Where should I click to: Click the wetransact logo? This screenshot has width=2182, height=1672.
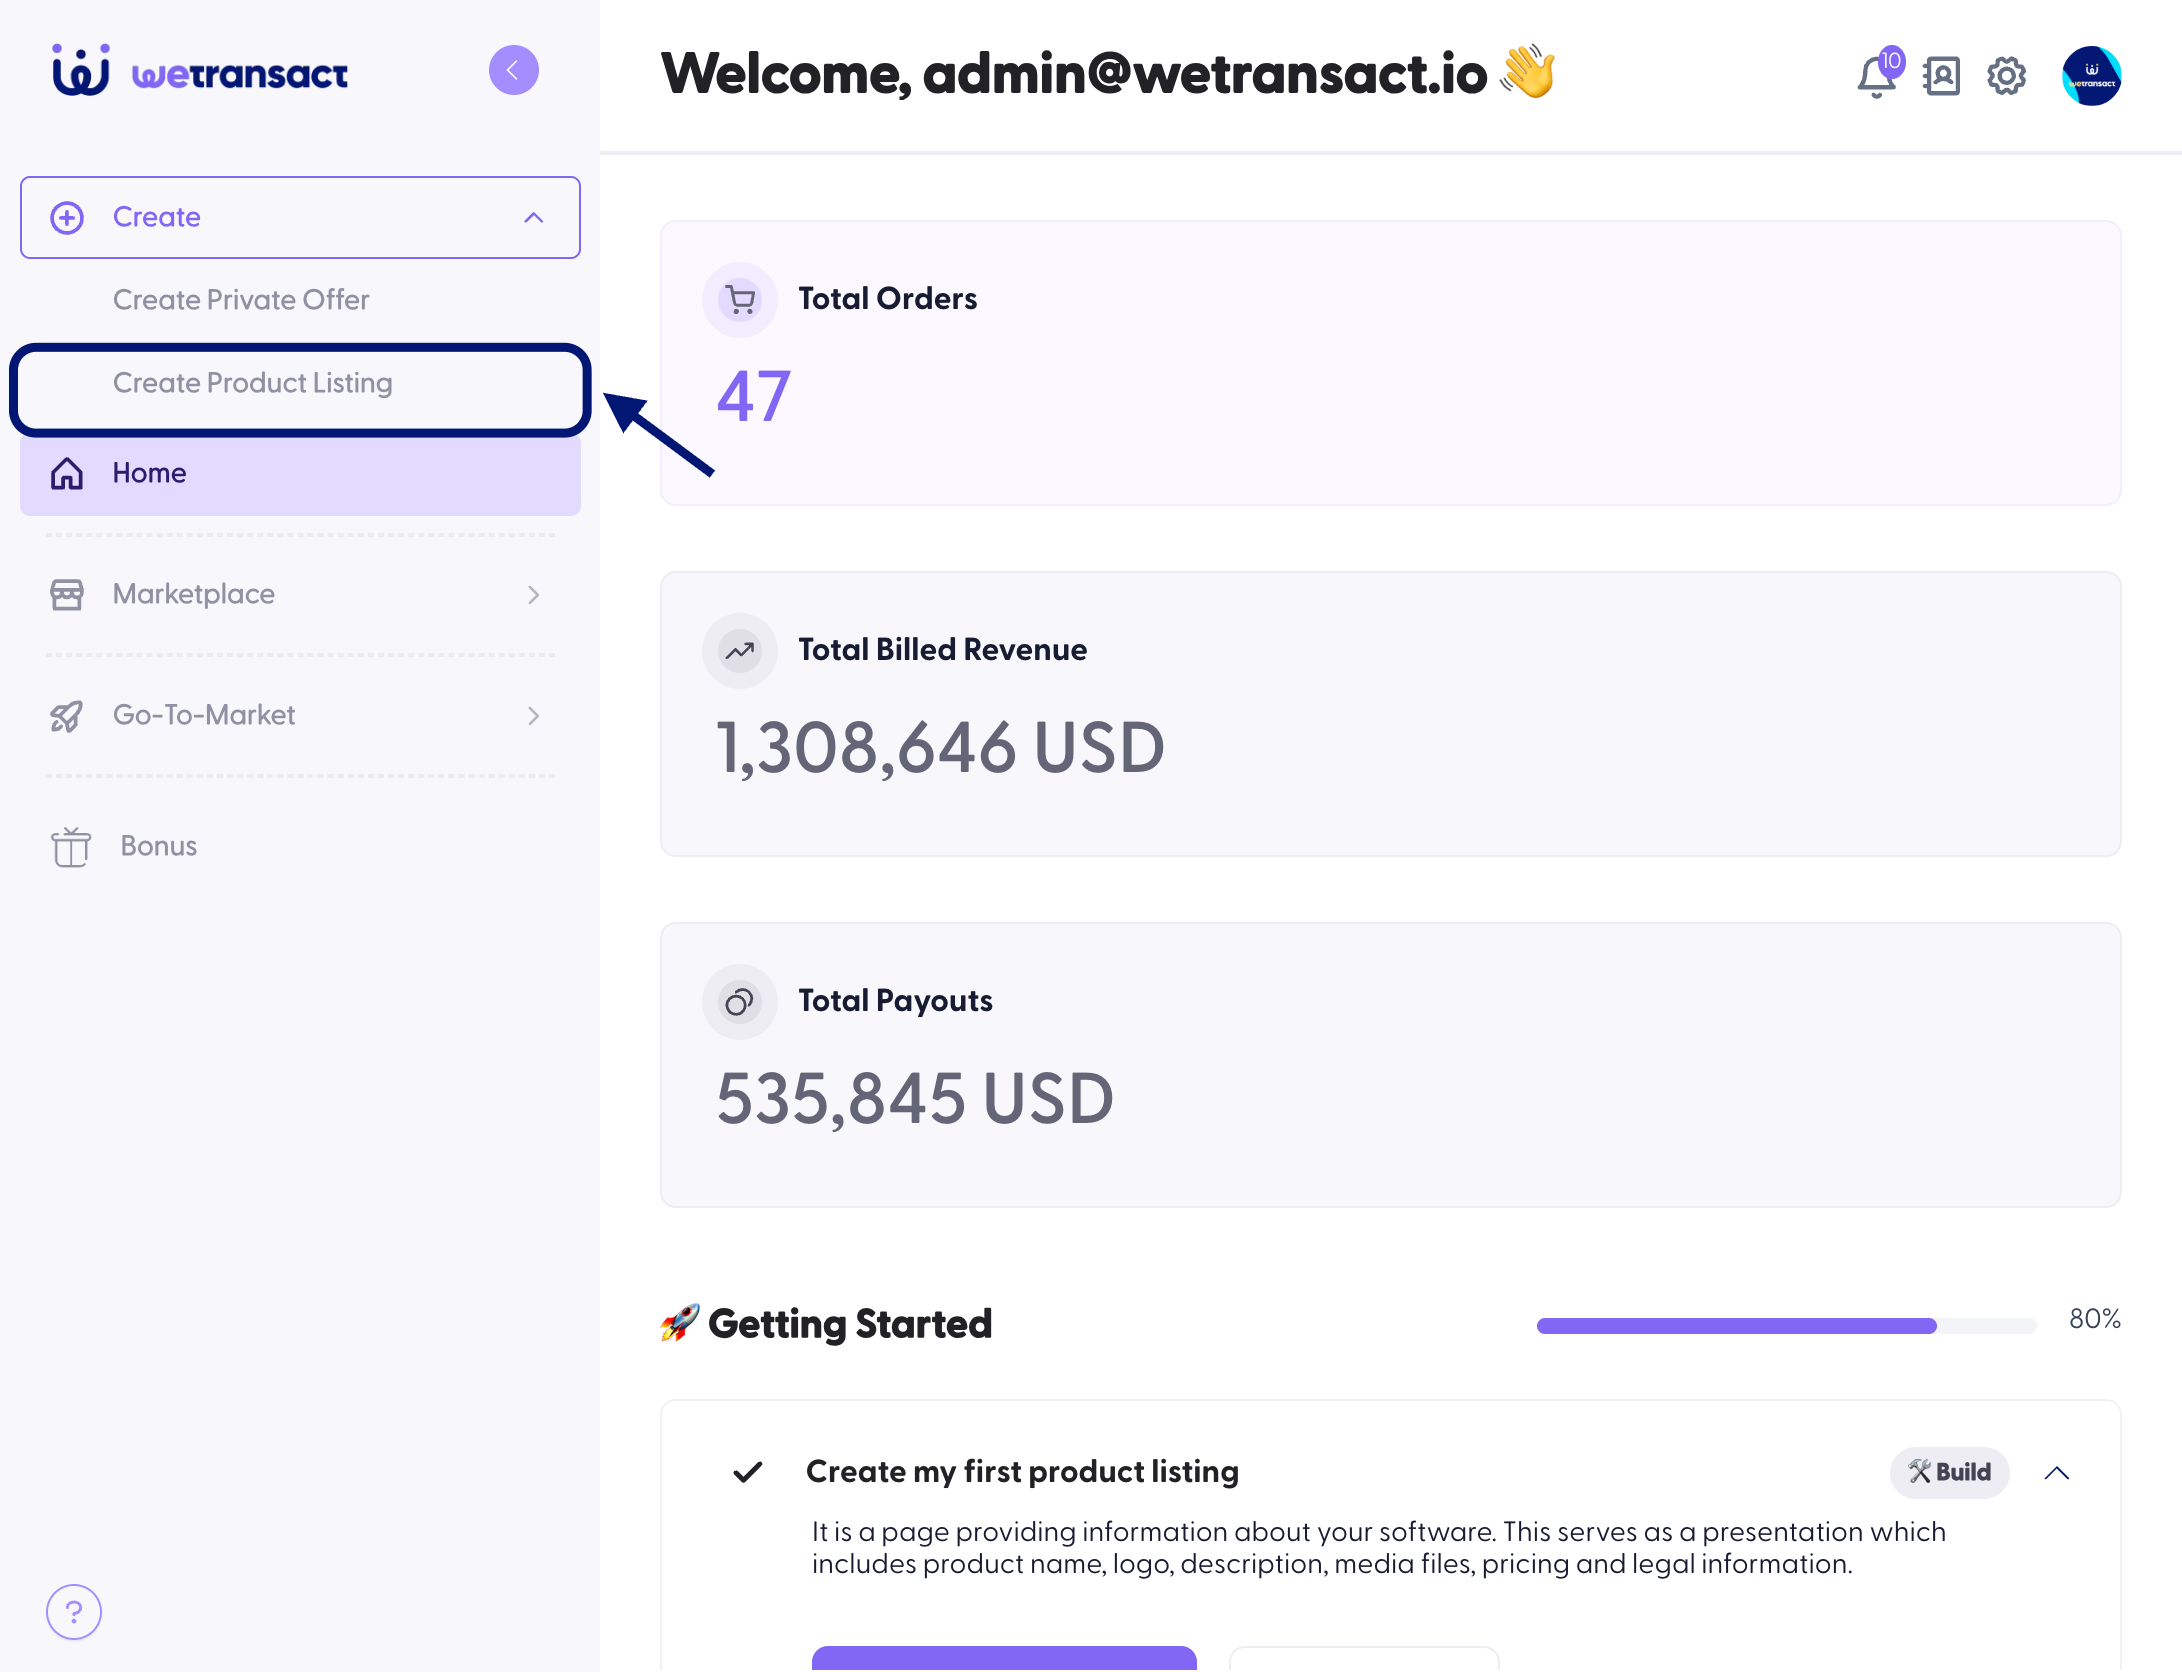click(200, 71)
